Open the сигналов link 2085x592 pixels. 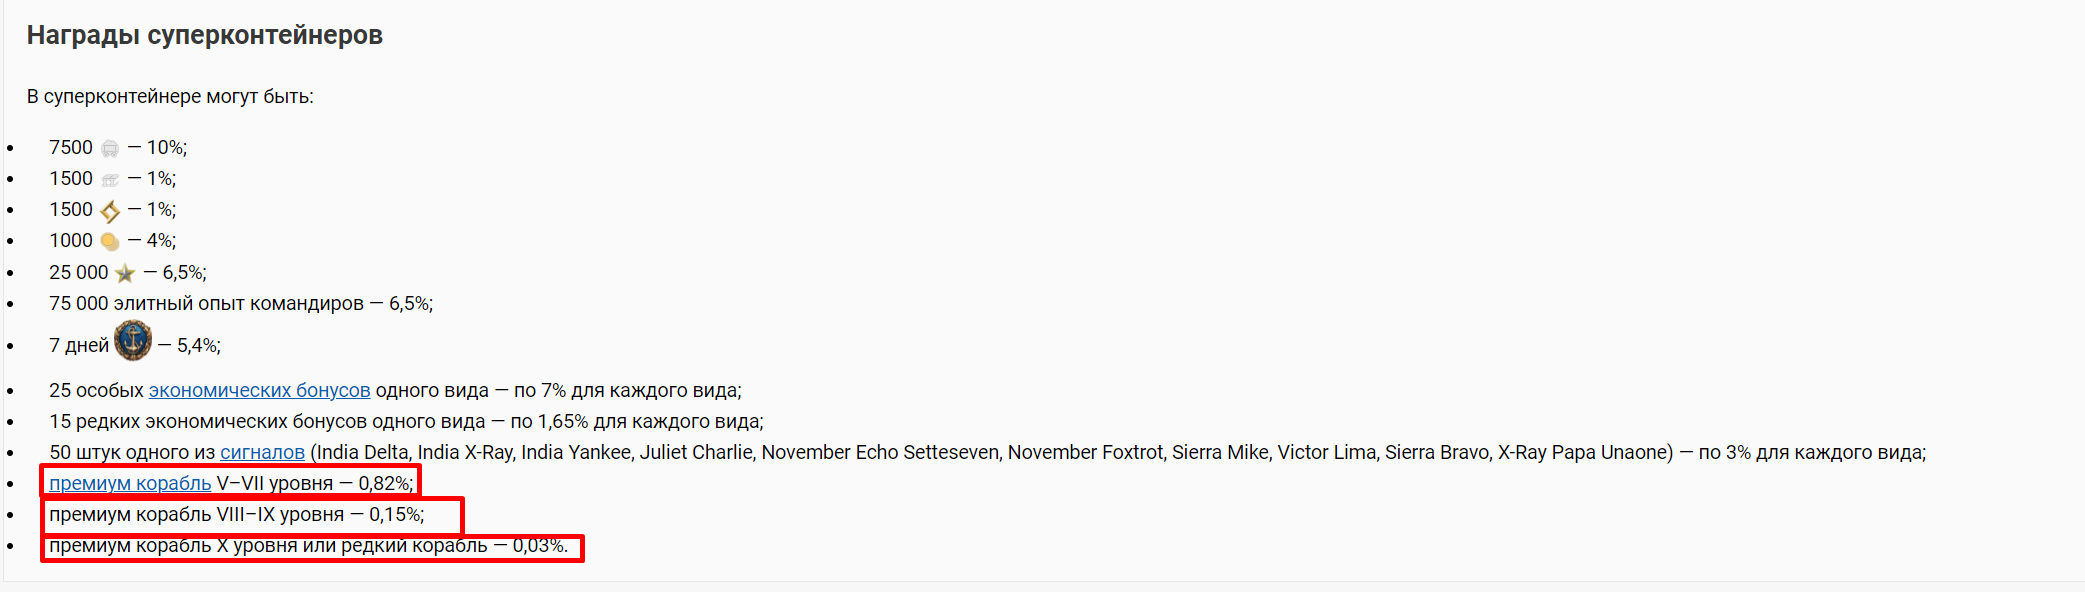pos(263,452)
